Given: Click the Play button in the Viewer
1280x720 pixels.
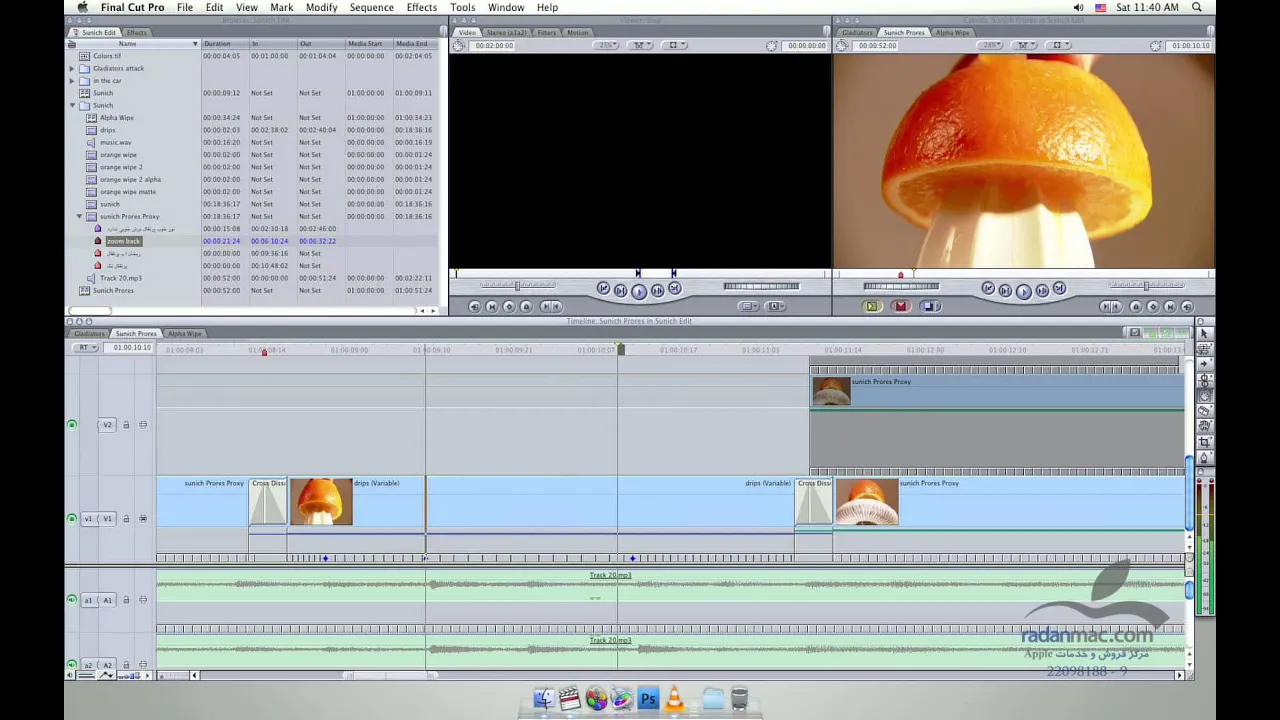Looking at the screenshot, I should coord(639,290).
